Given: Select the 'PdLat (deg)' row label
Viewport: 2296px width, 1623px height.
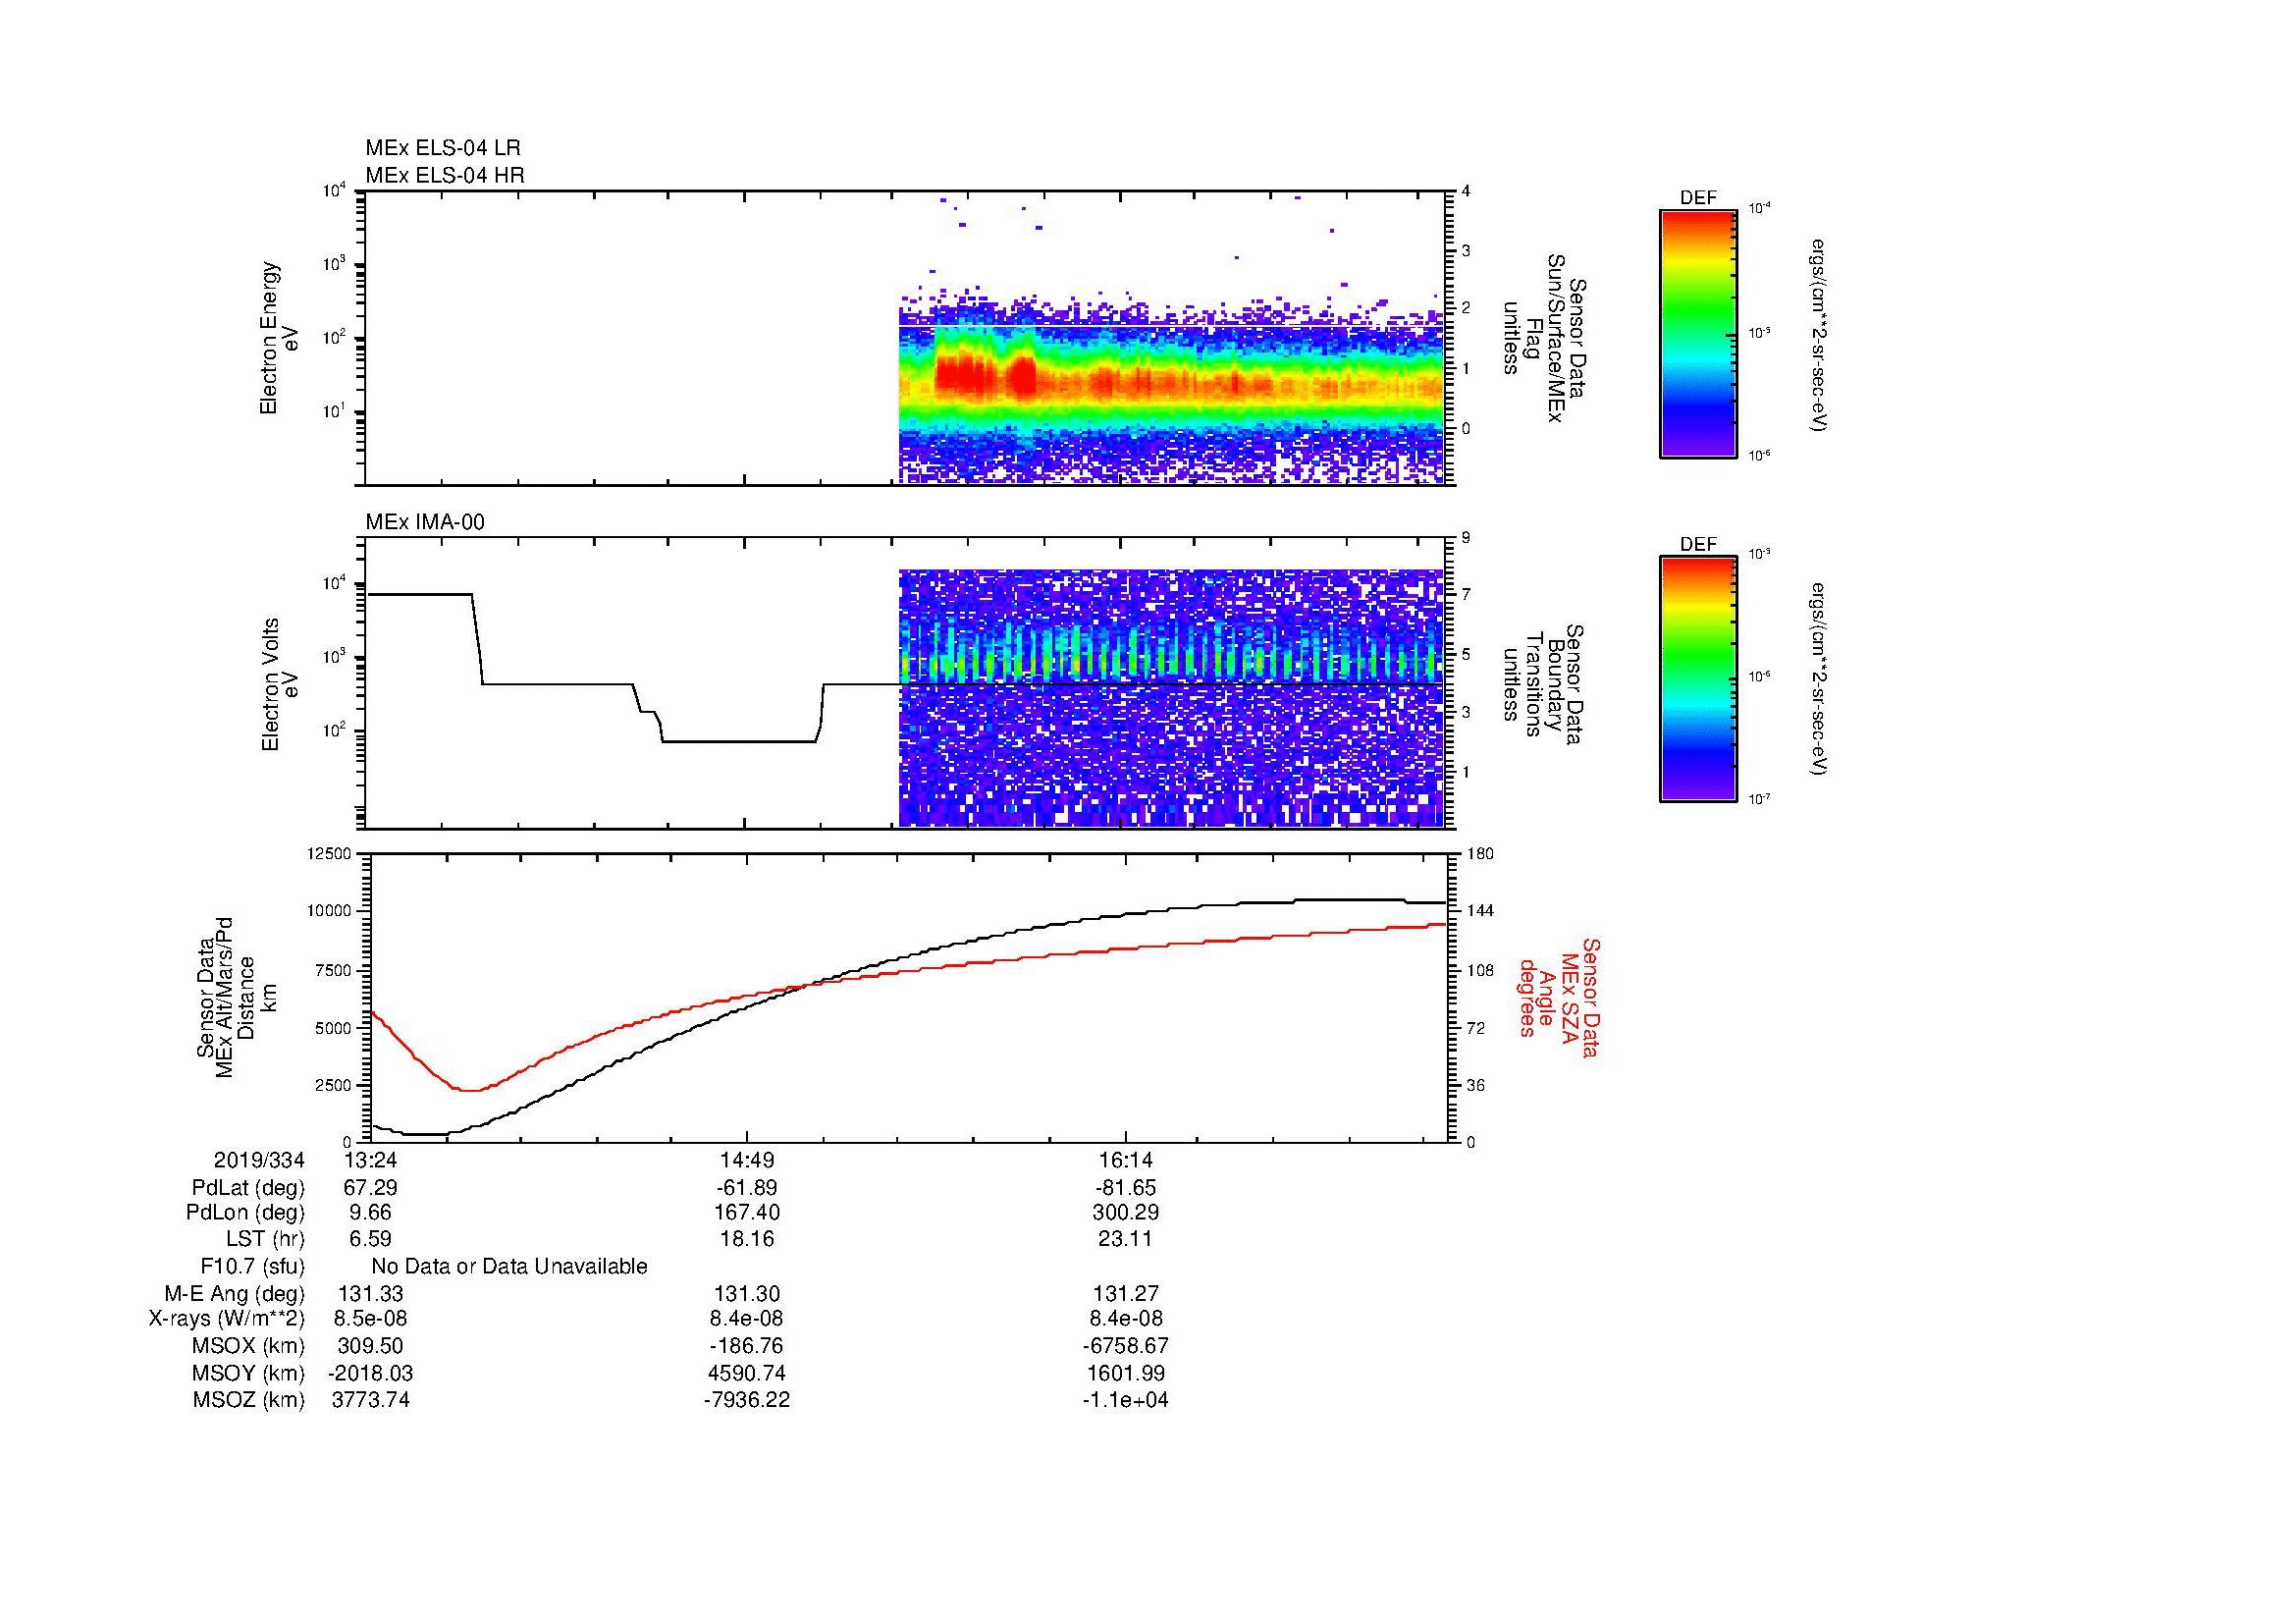Looking at the screenshot, I should click(x=248, y=1188).
